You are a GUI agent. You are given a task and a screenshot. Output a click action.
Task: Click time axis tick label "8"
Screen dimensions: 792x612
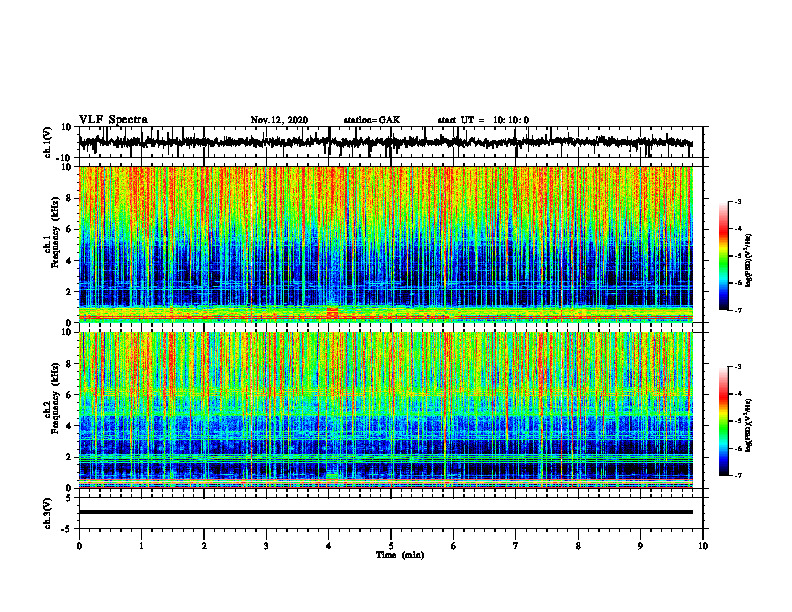pyautogui.click(x=578, y=546)
